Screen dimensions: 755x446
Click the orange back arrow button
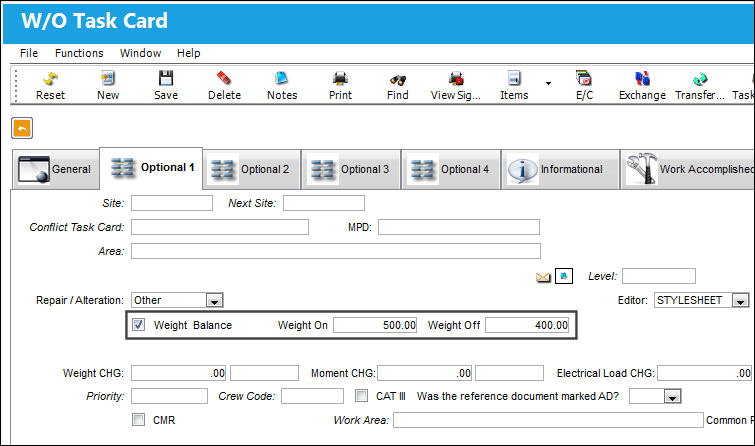tap(22, 128)
